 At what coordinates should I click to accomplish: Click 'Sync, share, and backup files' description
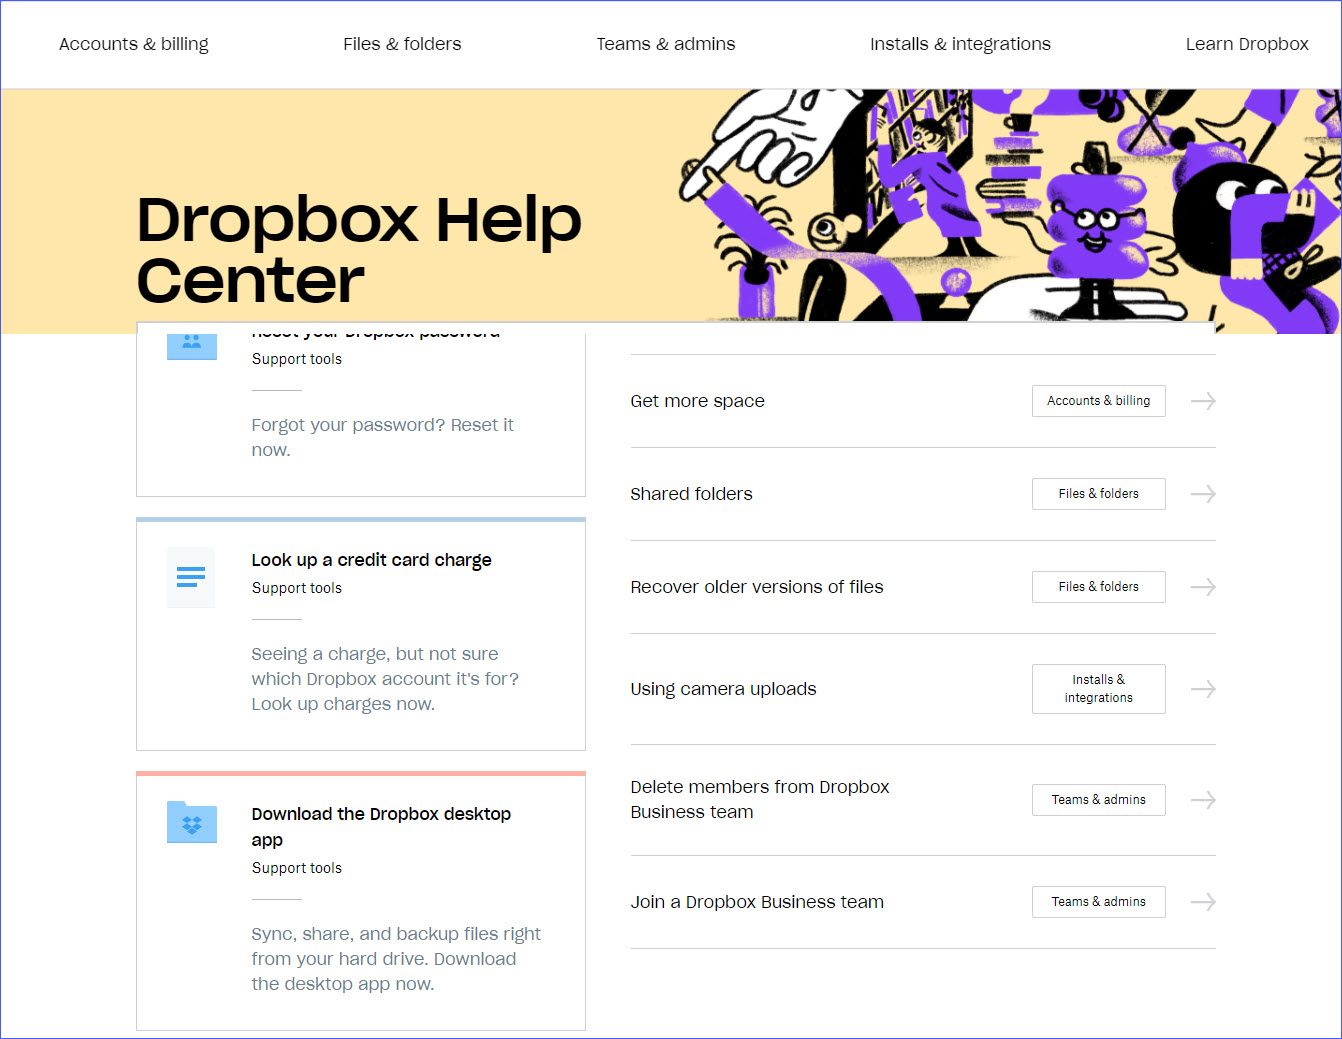(396, 959)
